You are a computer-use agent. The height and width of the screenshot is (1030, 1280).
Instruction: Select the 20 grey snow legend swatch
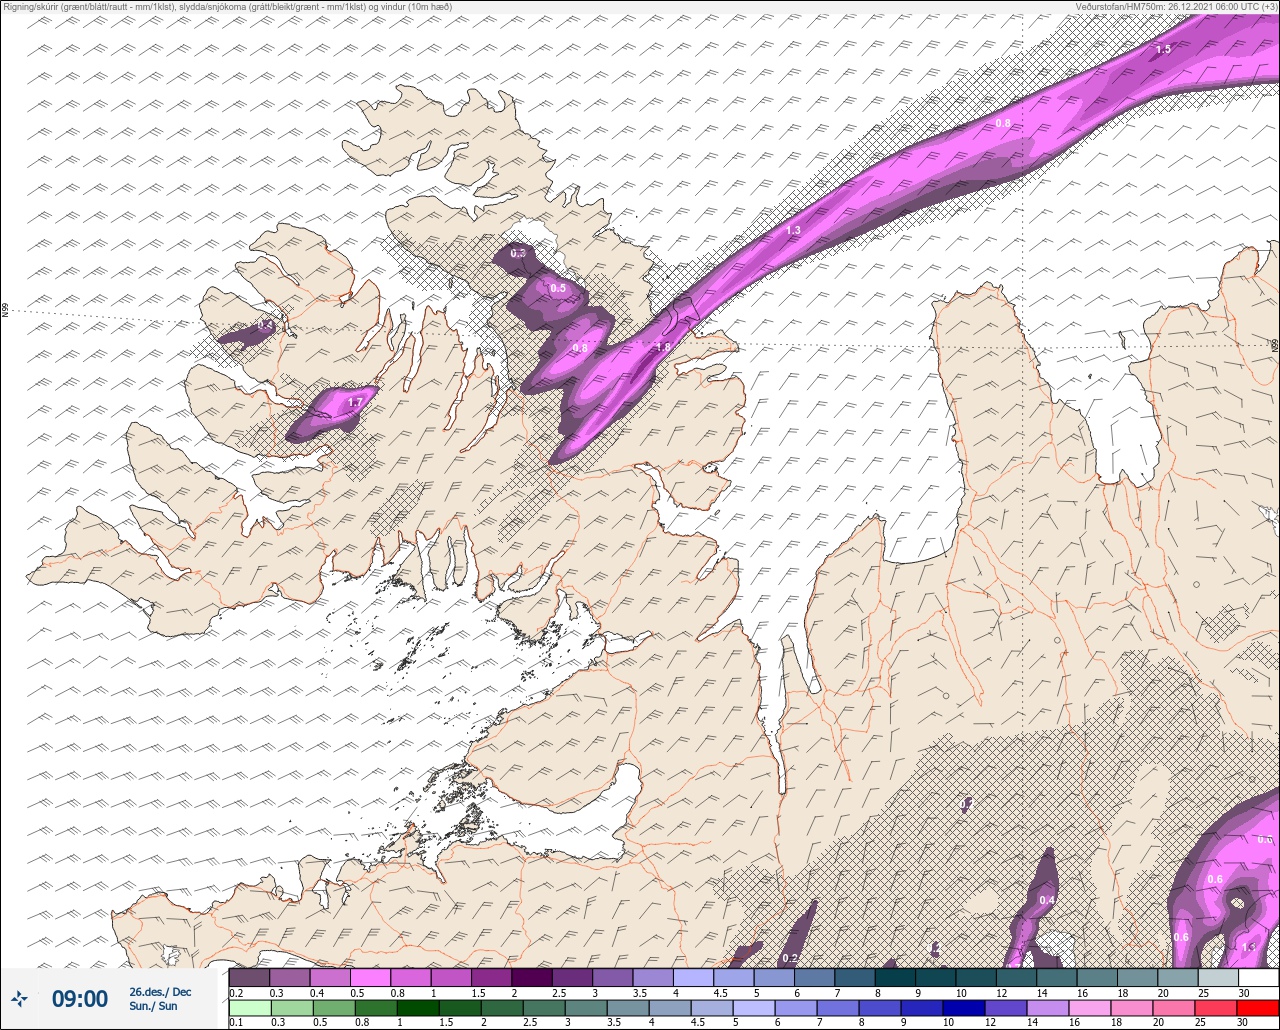(x=1177, y=977)
